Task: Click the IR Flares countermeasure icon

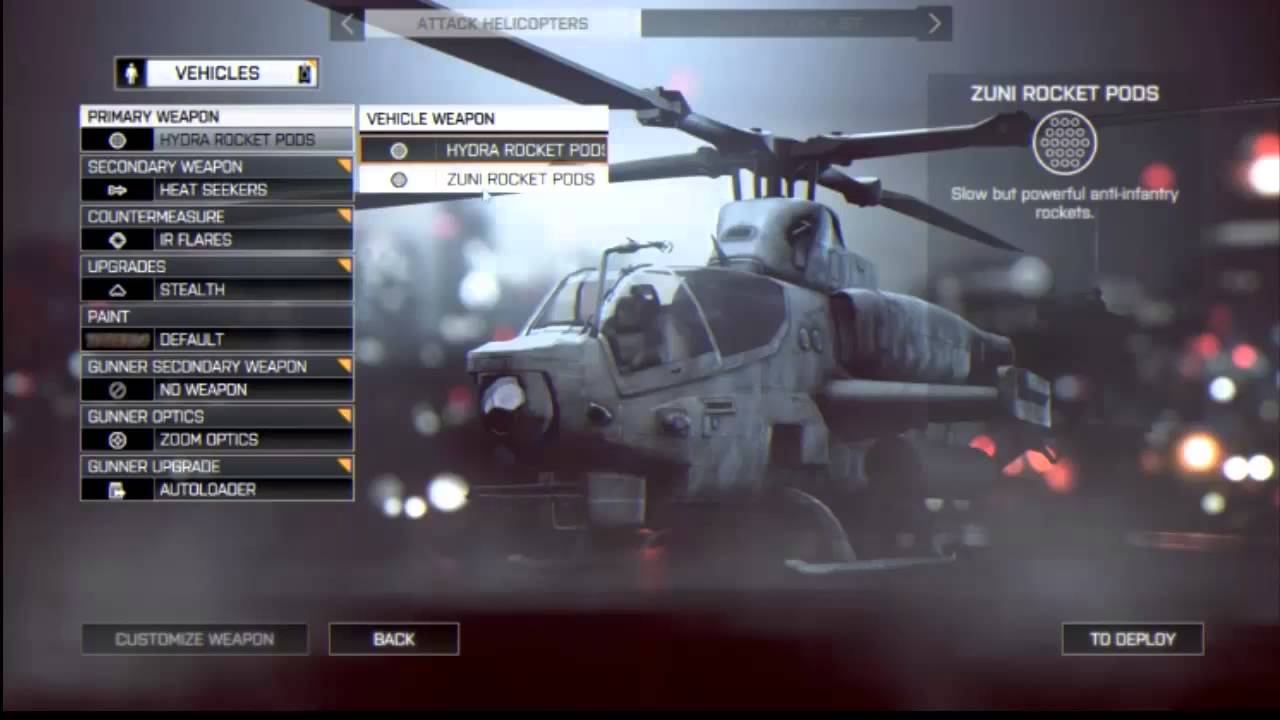Action: pos(117,240)
